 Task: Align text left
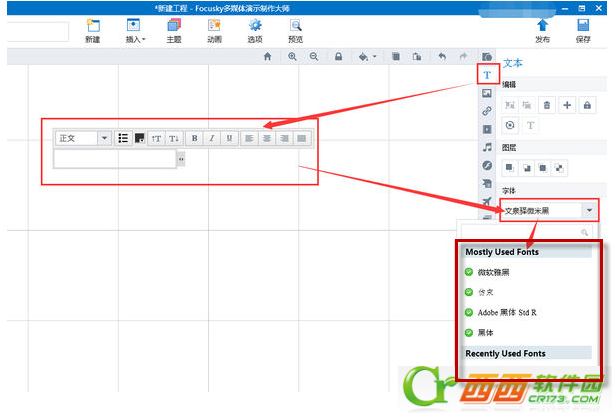coord(249,139)
